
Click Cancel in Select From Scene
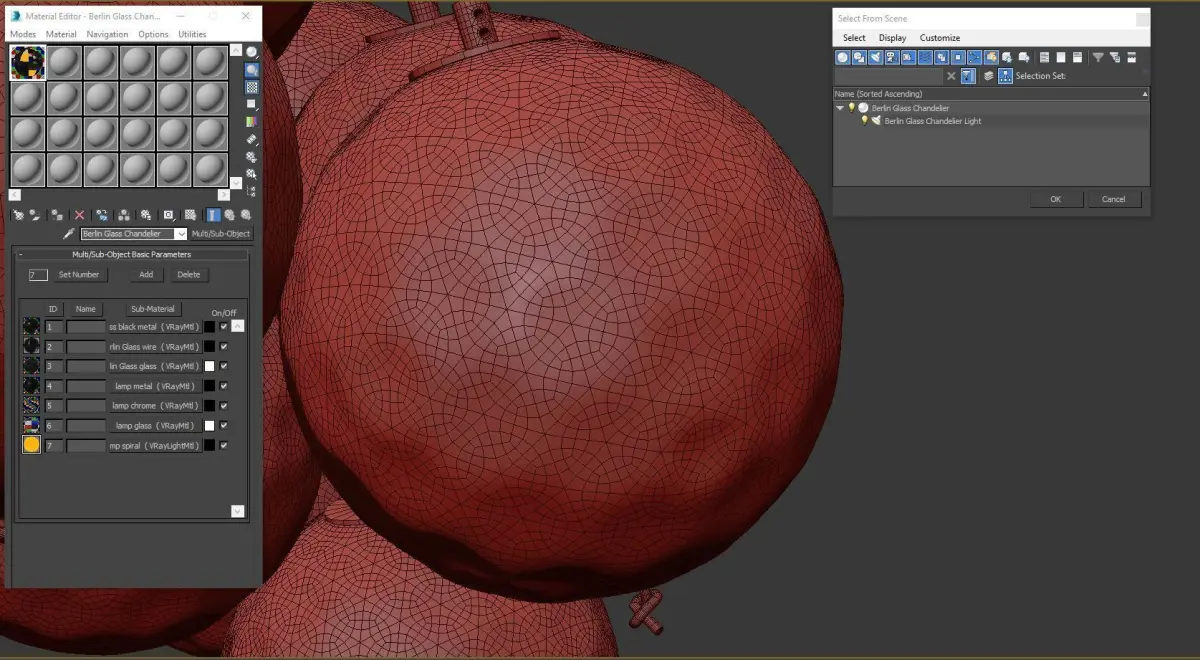click(x=1114, y=199)
